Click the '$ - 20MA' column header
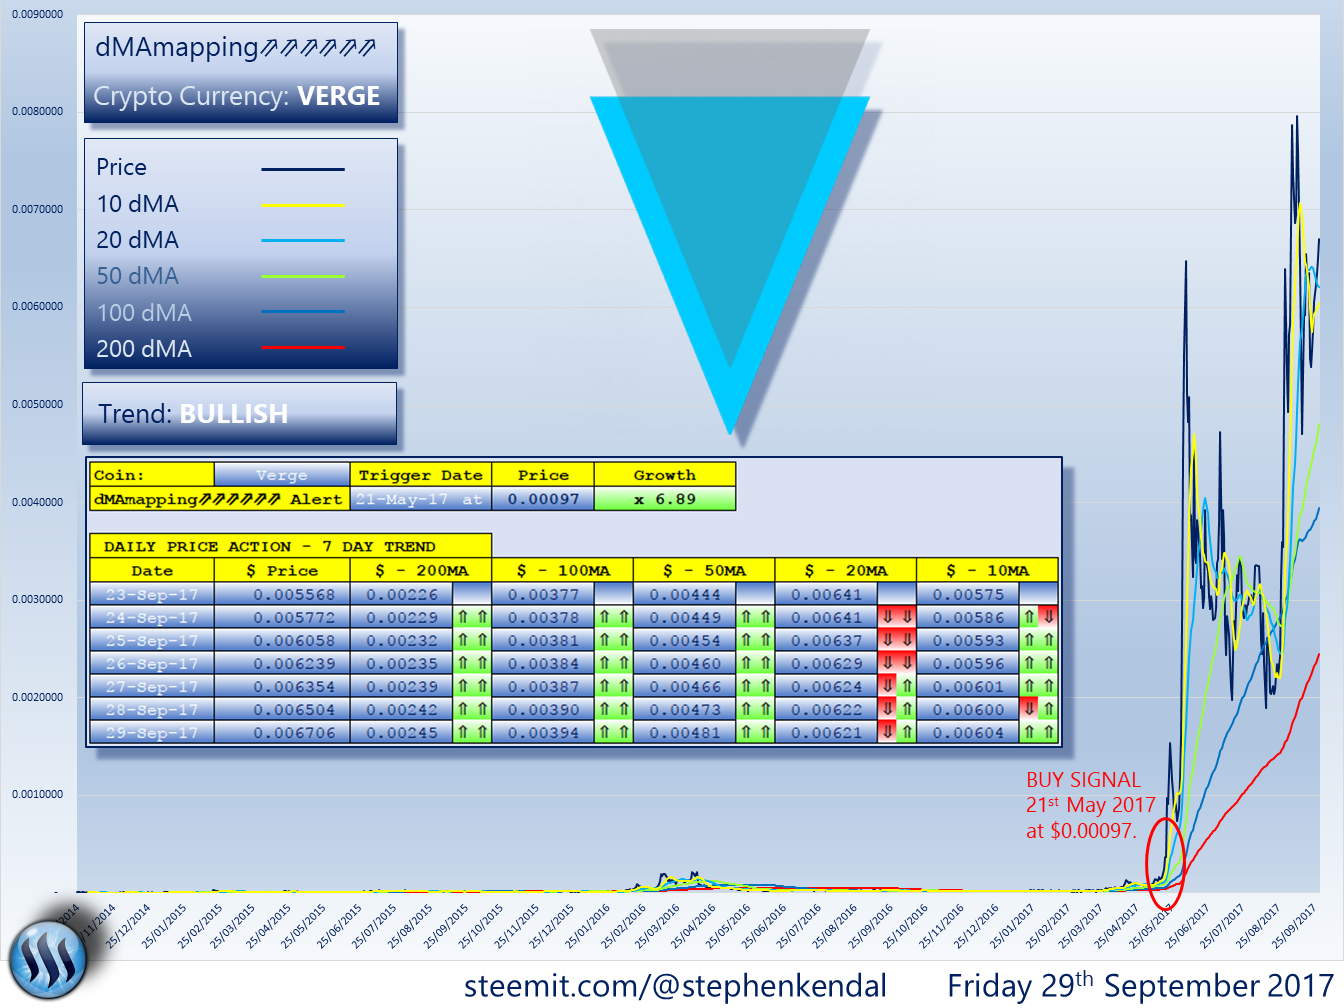 pos(846,570)
